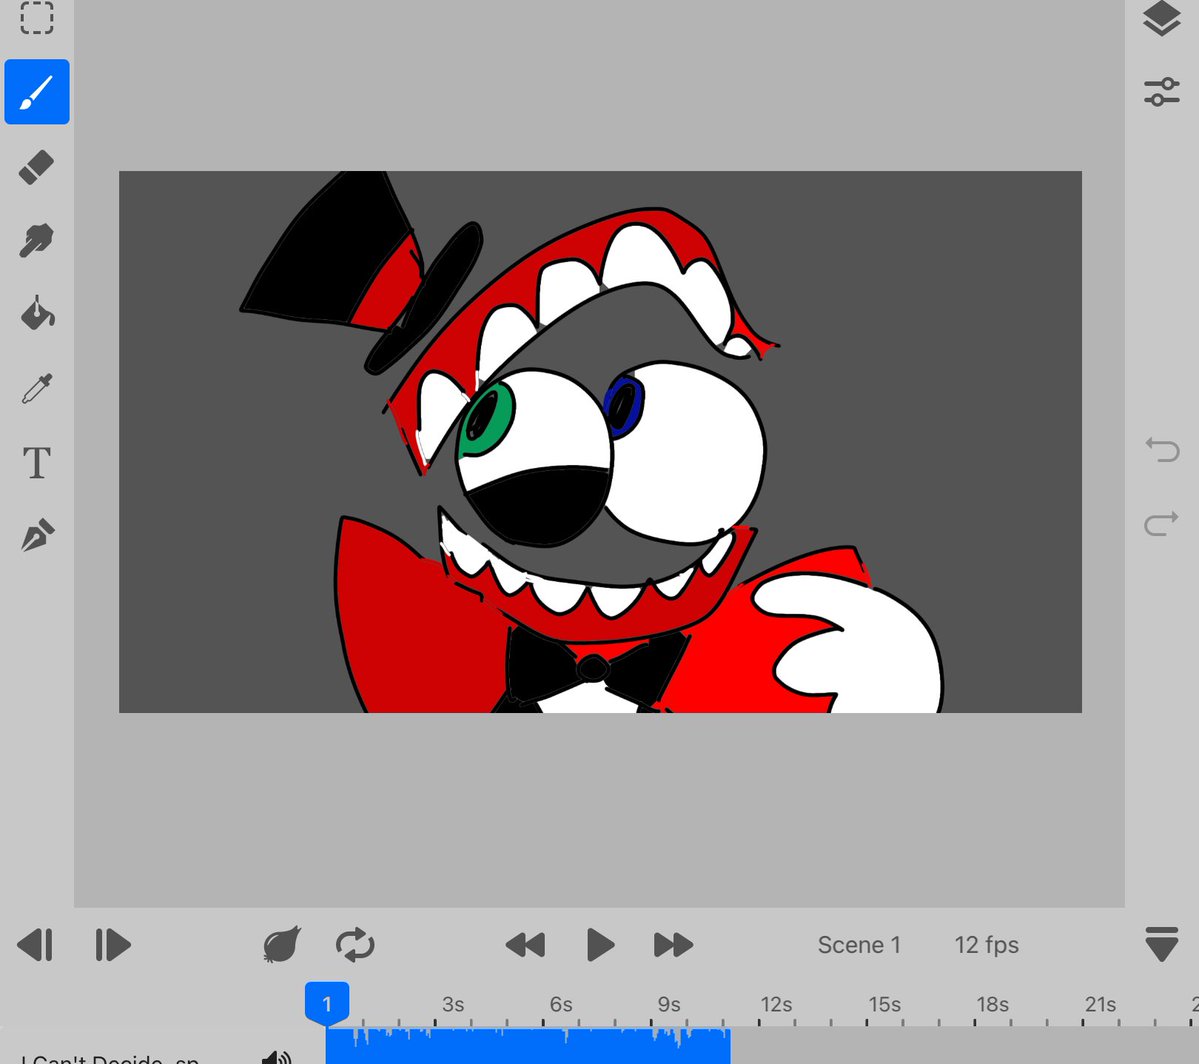
Task: Undo the last action
Action: pos(1162,450)
